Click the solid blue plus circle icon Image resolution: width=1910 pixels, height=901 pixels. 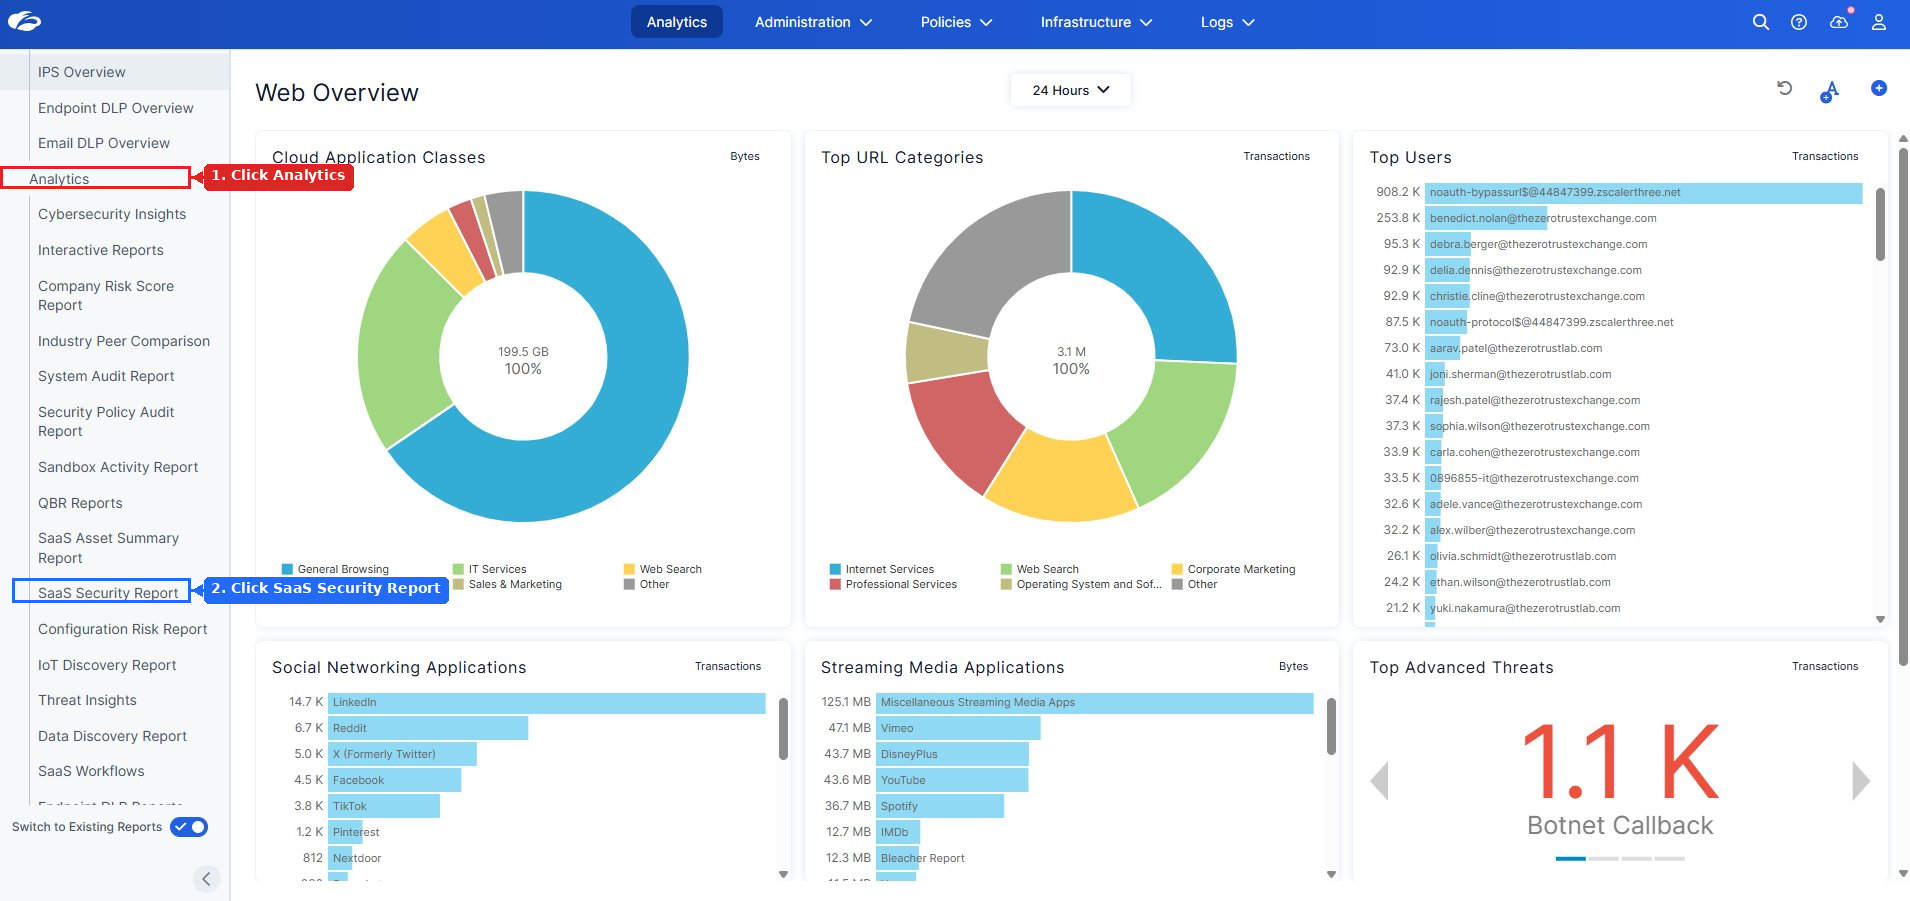[1879, 88]
